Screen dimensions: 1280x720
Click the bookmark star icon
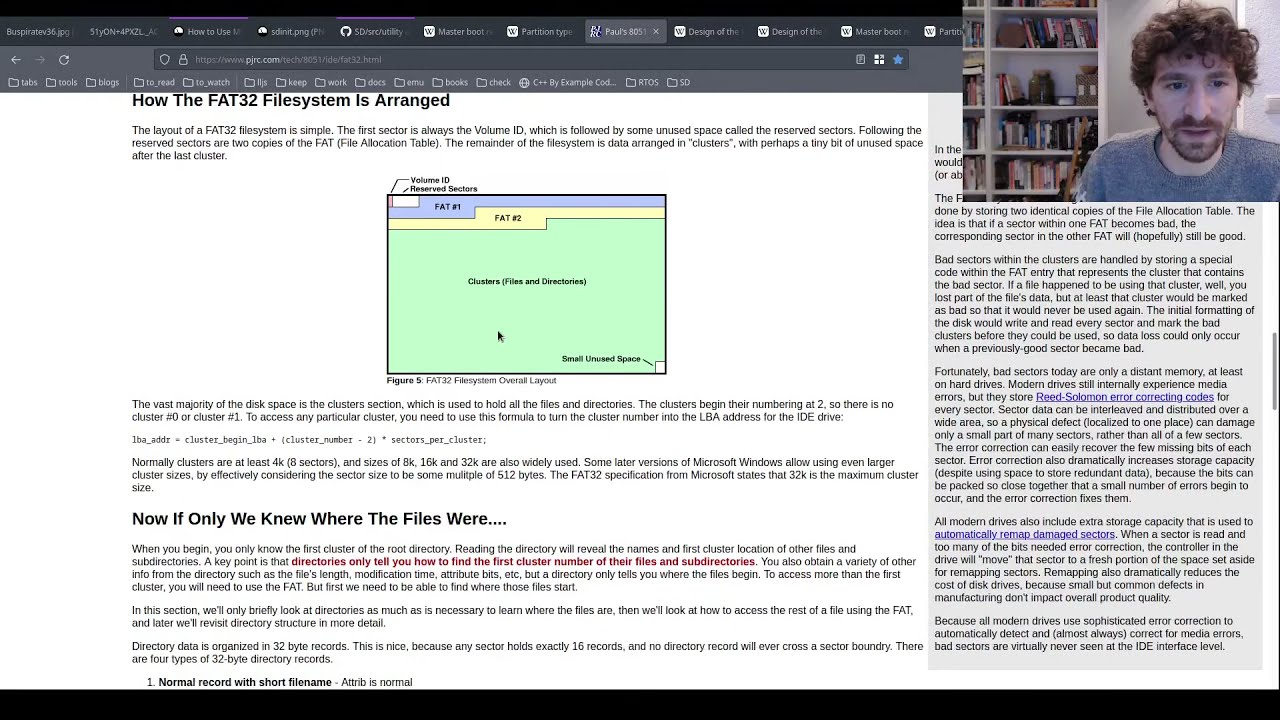898,60
